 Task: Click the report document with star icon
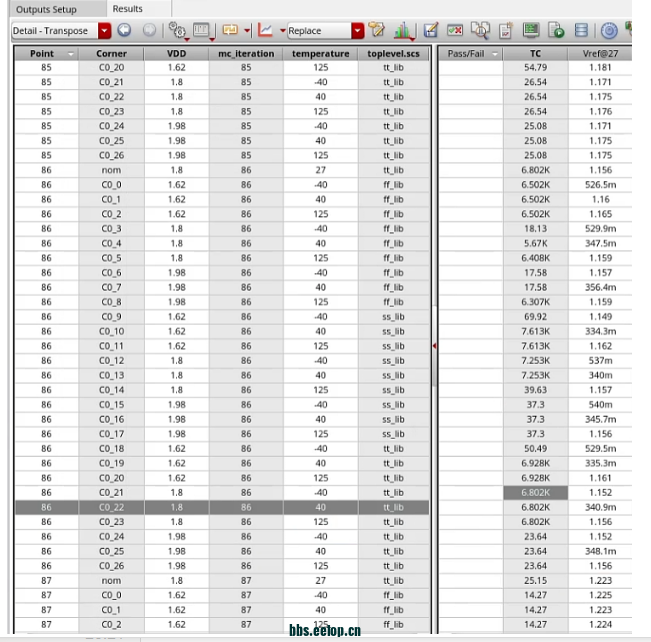tap(506, 30)
